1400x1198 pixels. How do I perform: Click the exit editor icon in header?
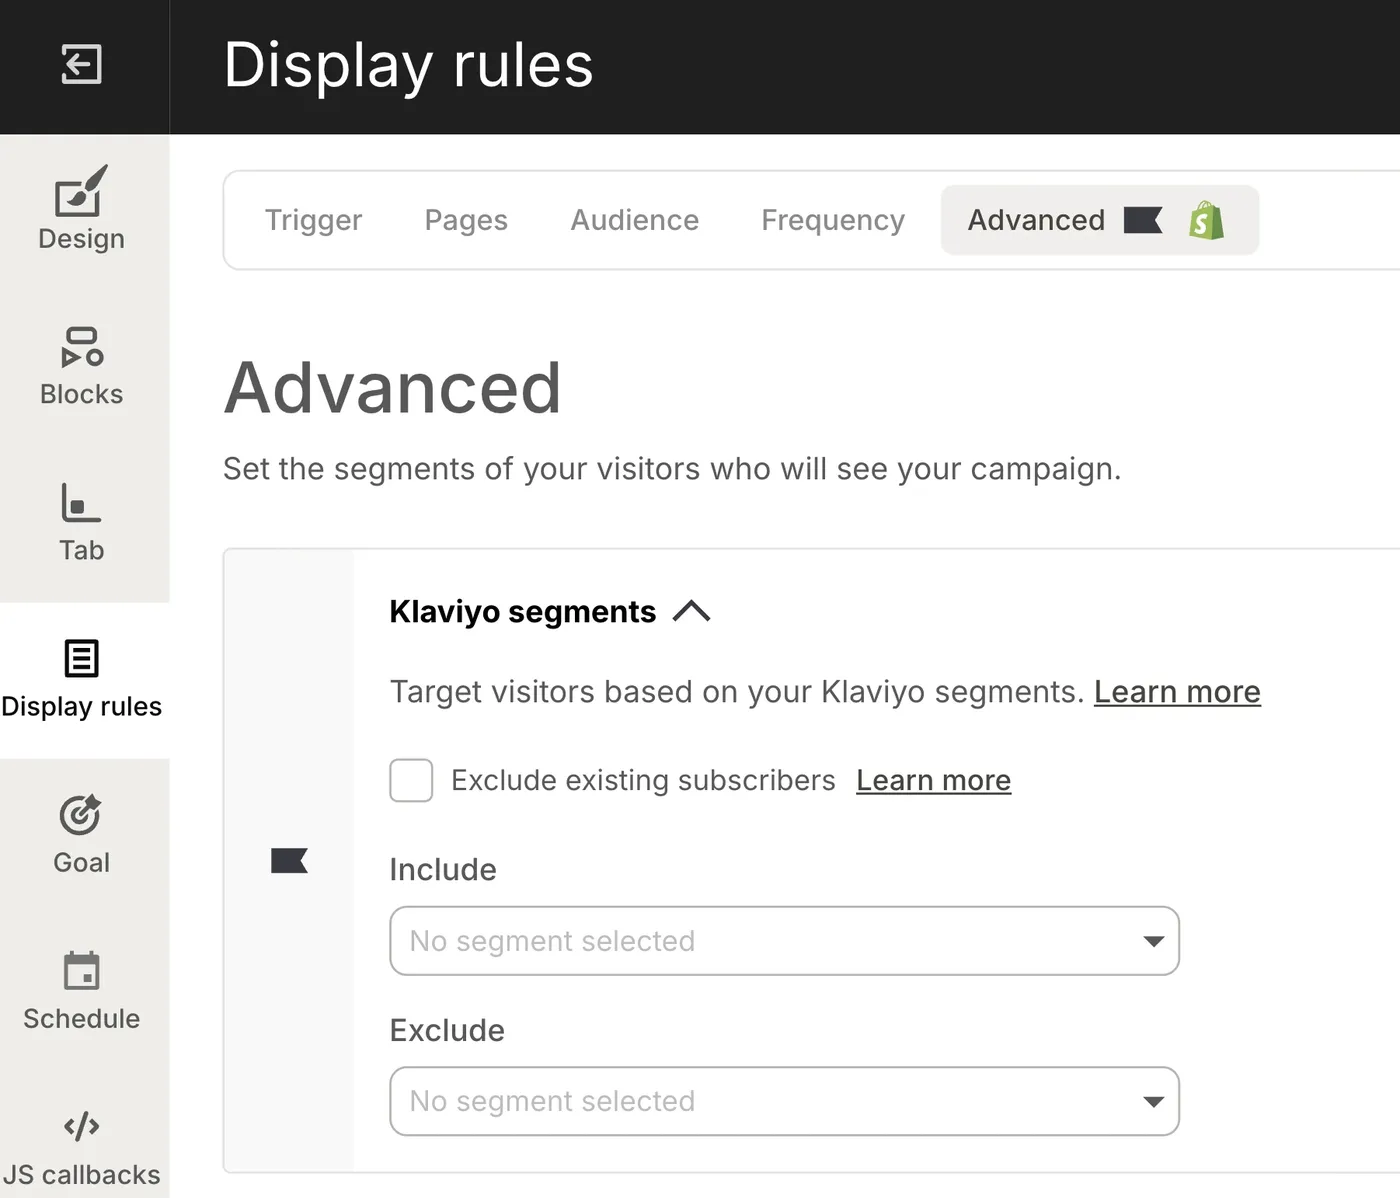point(81,65)
